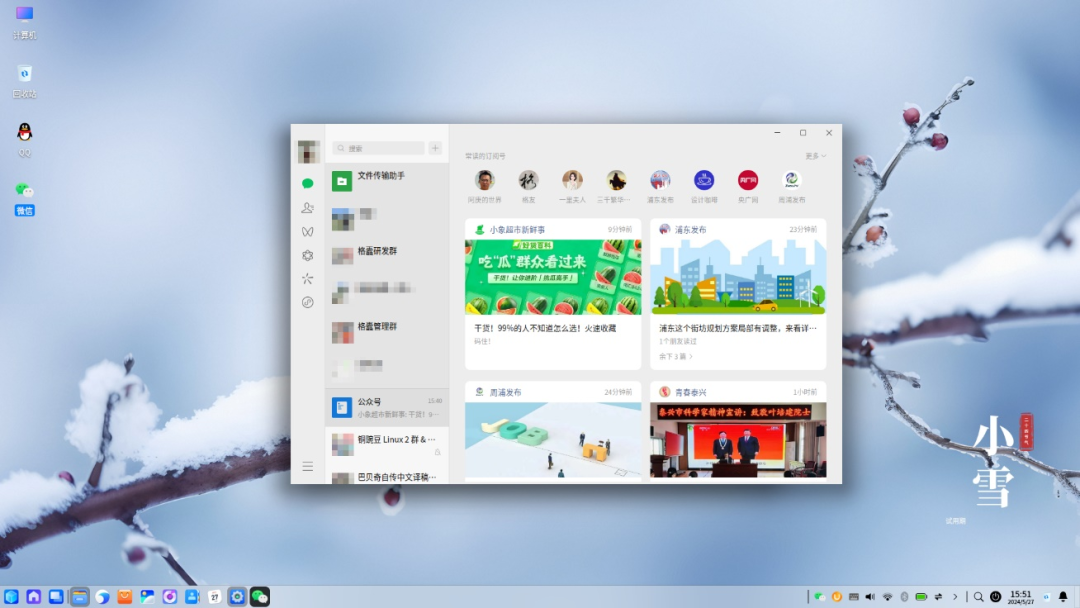1080x608 pixels.
Task: Open the 浦东这个街坊规划方案 article title
Action: [x=738, y=328]
